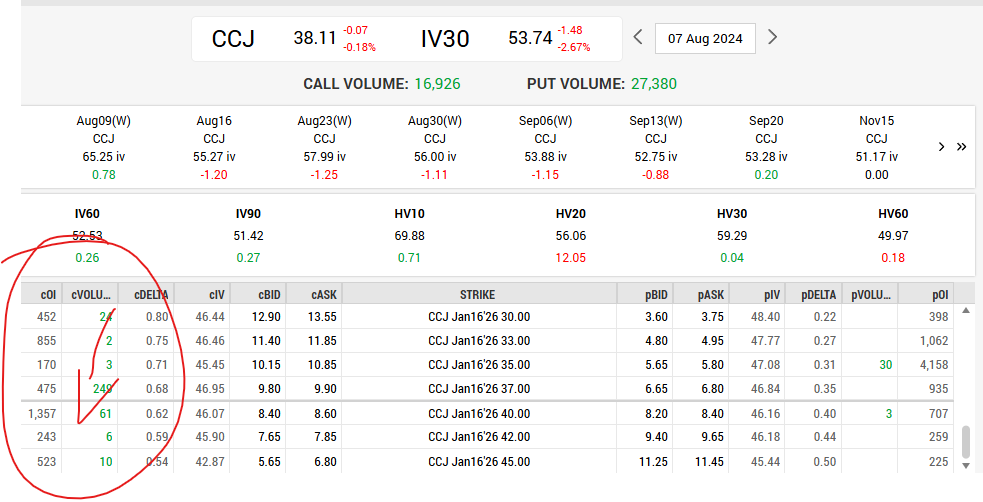Screen dimensions: 983x502
Task: Select the Sep20 expiration
Action: (766, 147)
